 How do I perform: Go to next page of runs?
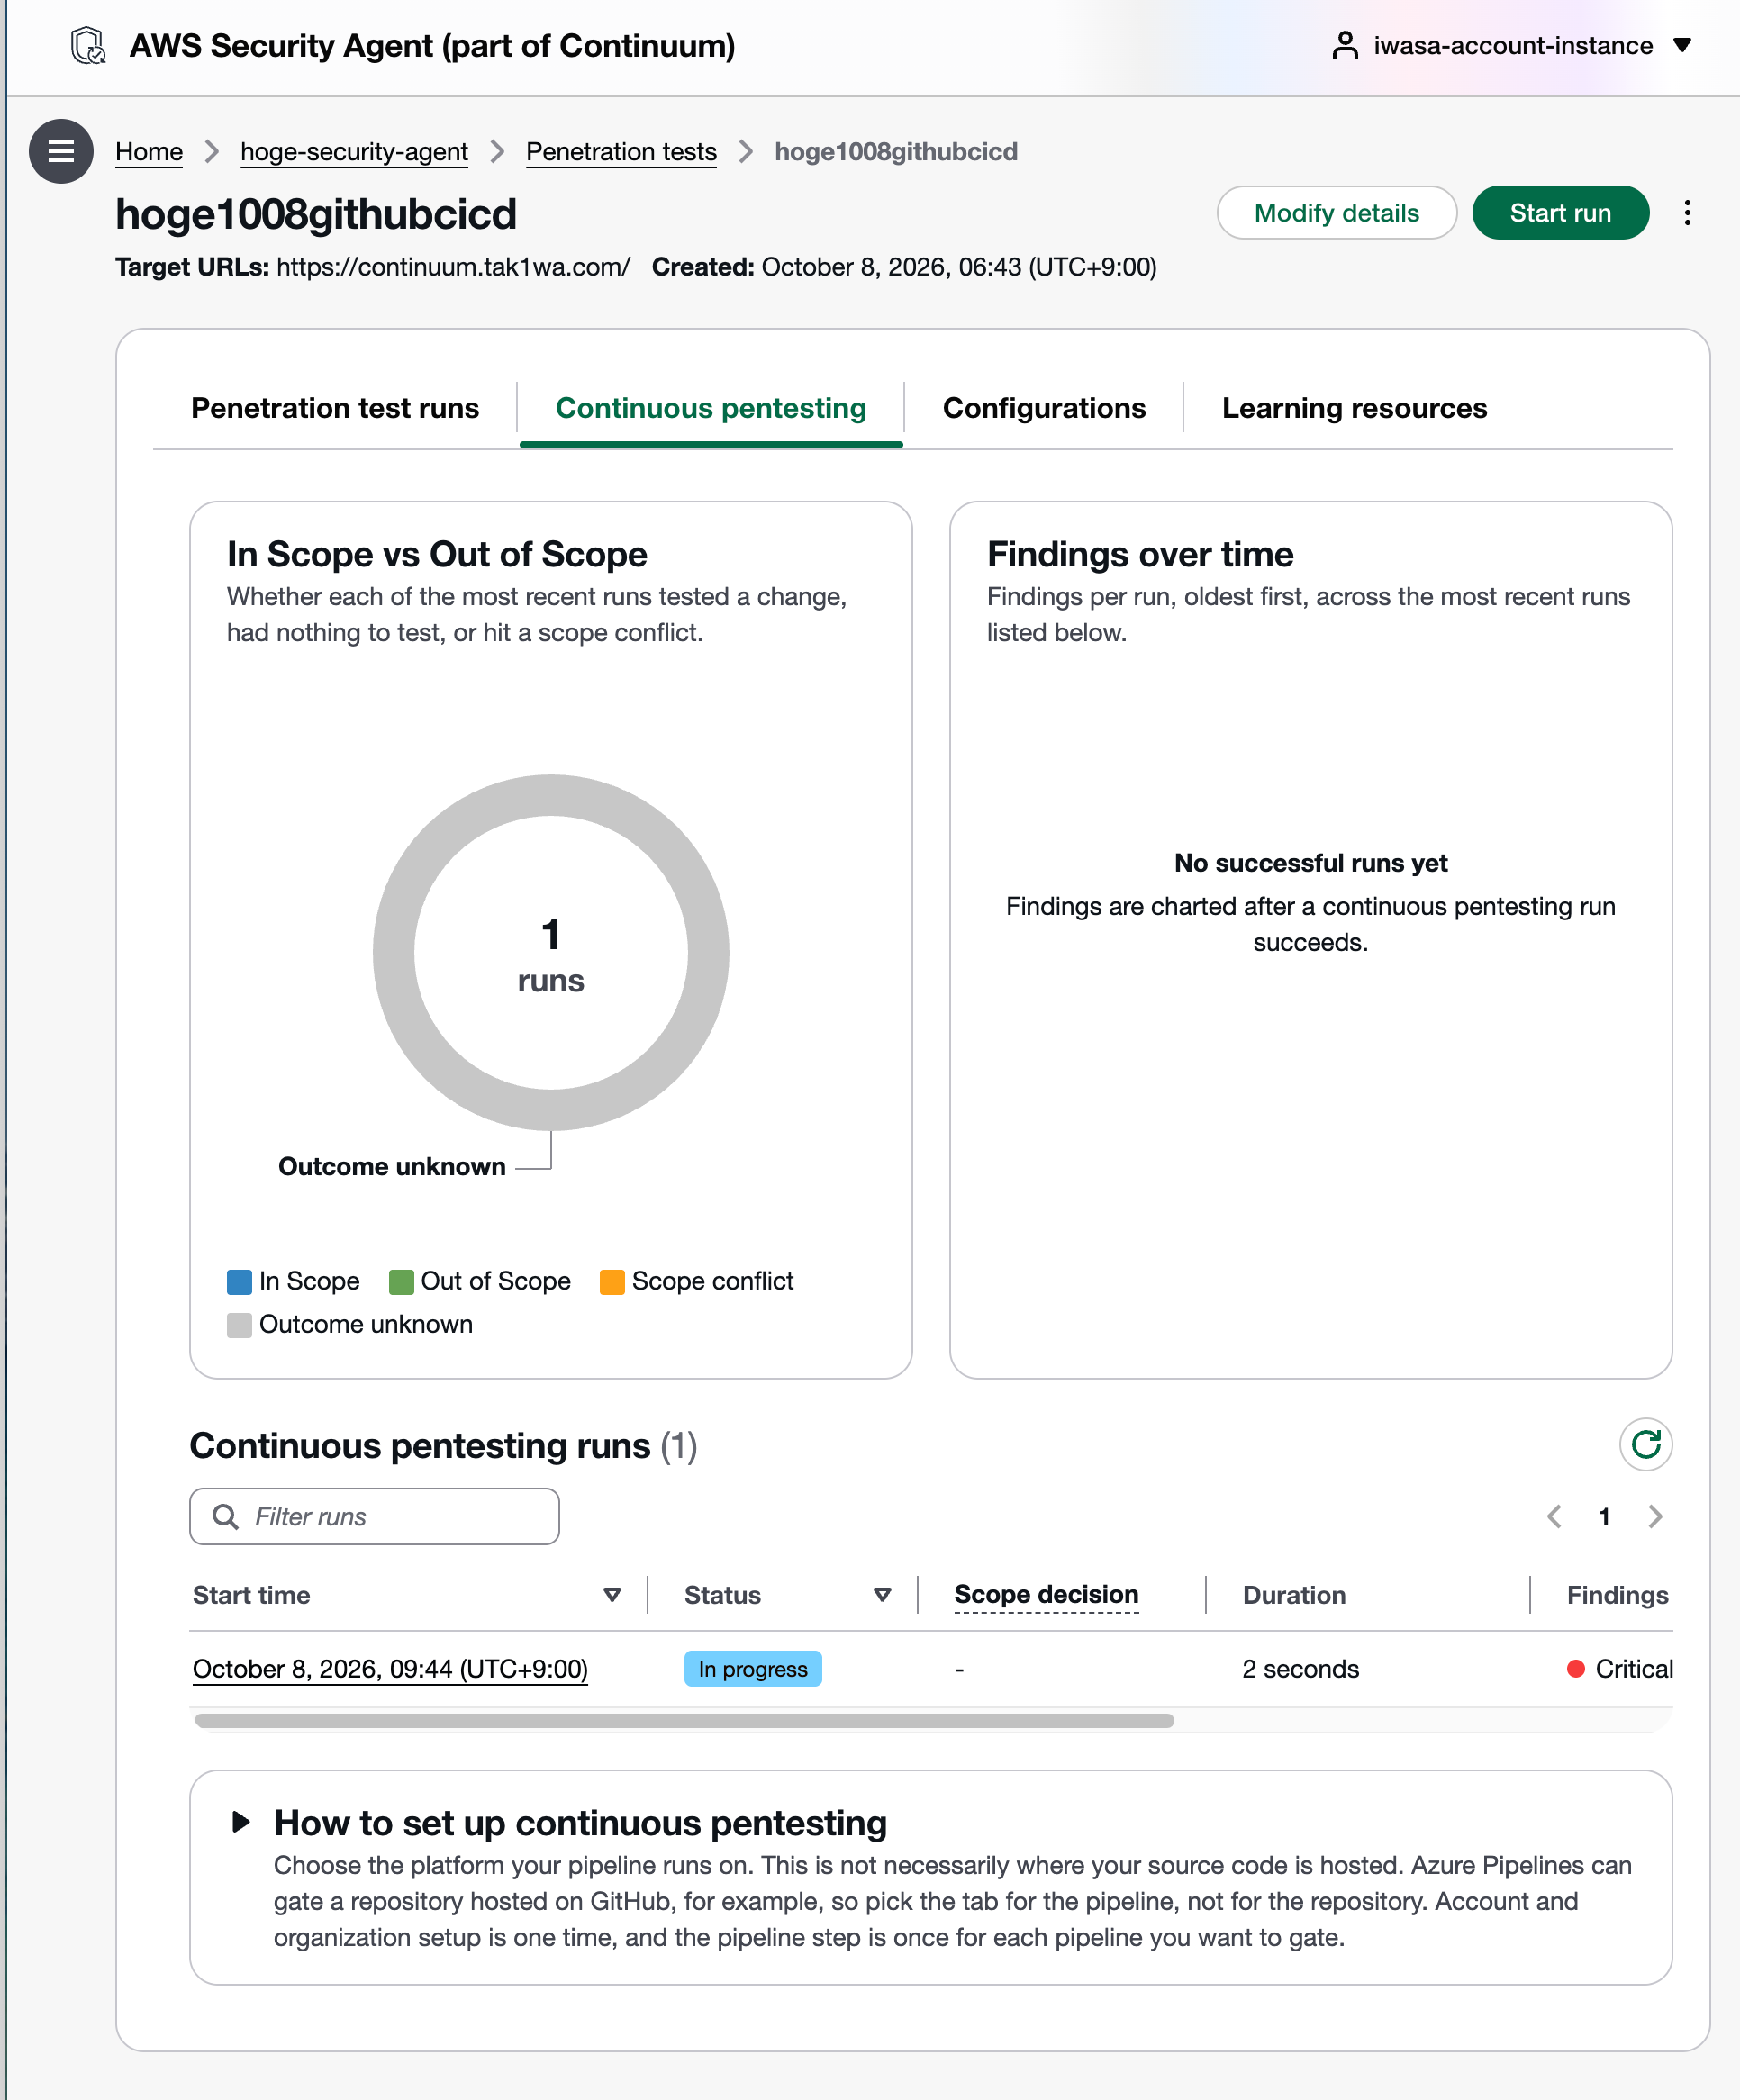click(x=1655, y=1516)
